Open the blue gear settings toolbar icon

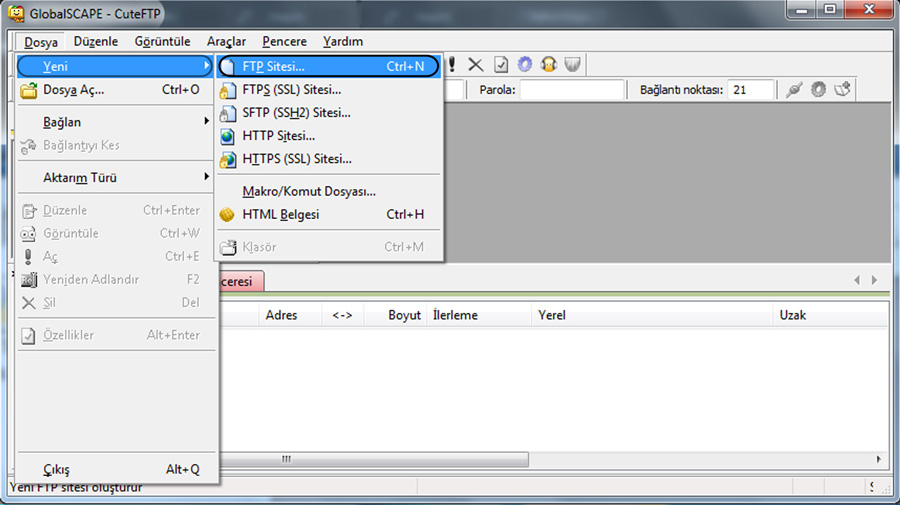(x=525, y=64)
